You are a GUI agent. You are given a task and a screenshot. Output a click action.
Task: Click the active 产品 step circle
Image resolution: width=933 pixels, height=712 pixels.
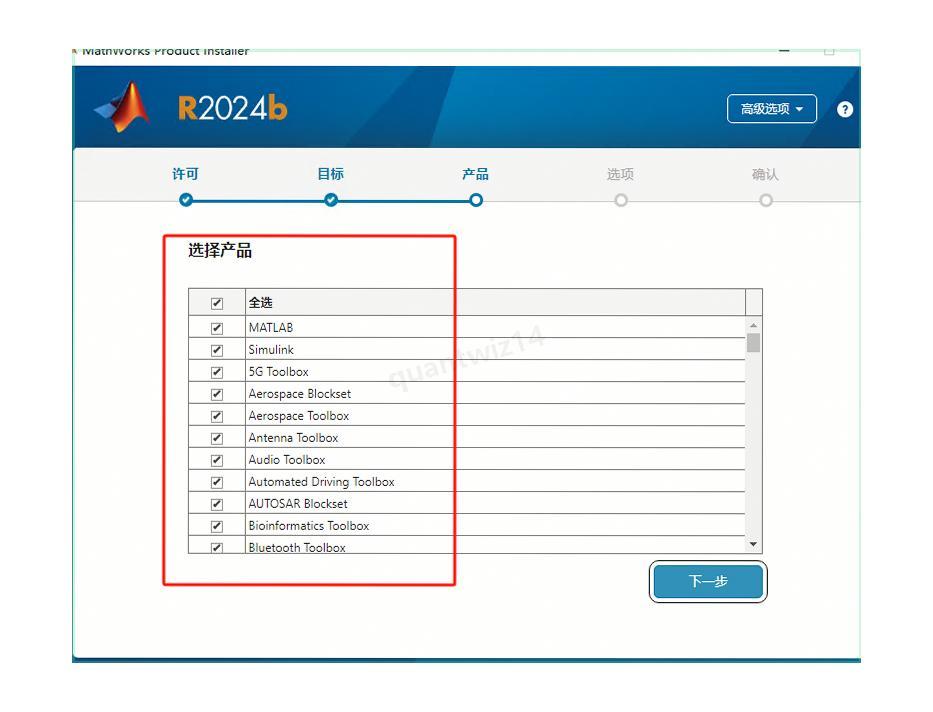click(476, 199)
